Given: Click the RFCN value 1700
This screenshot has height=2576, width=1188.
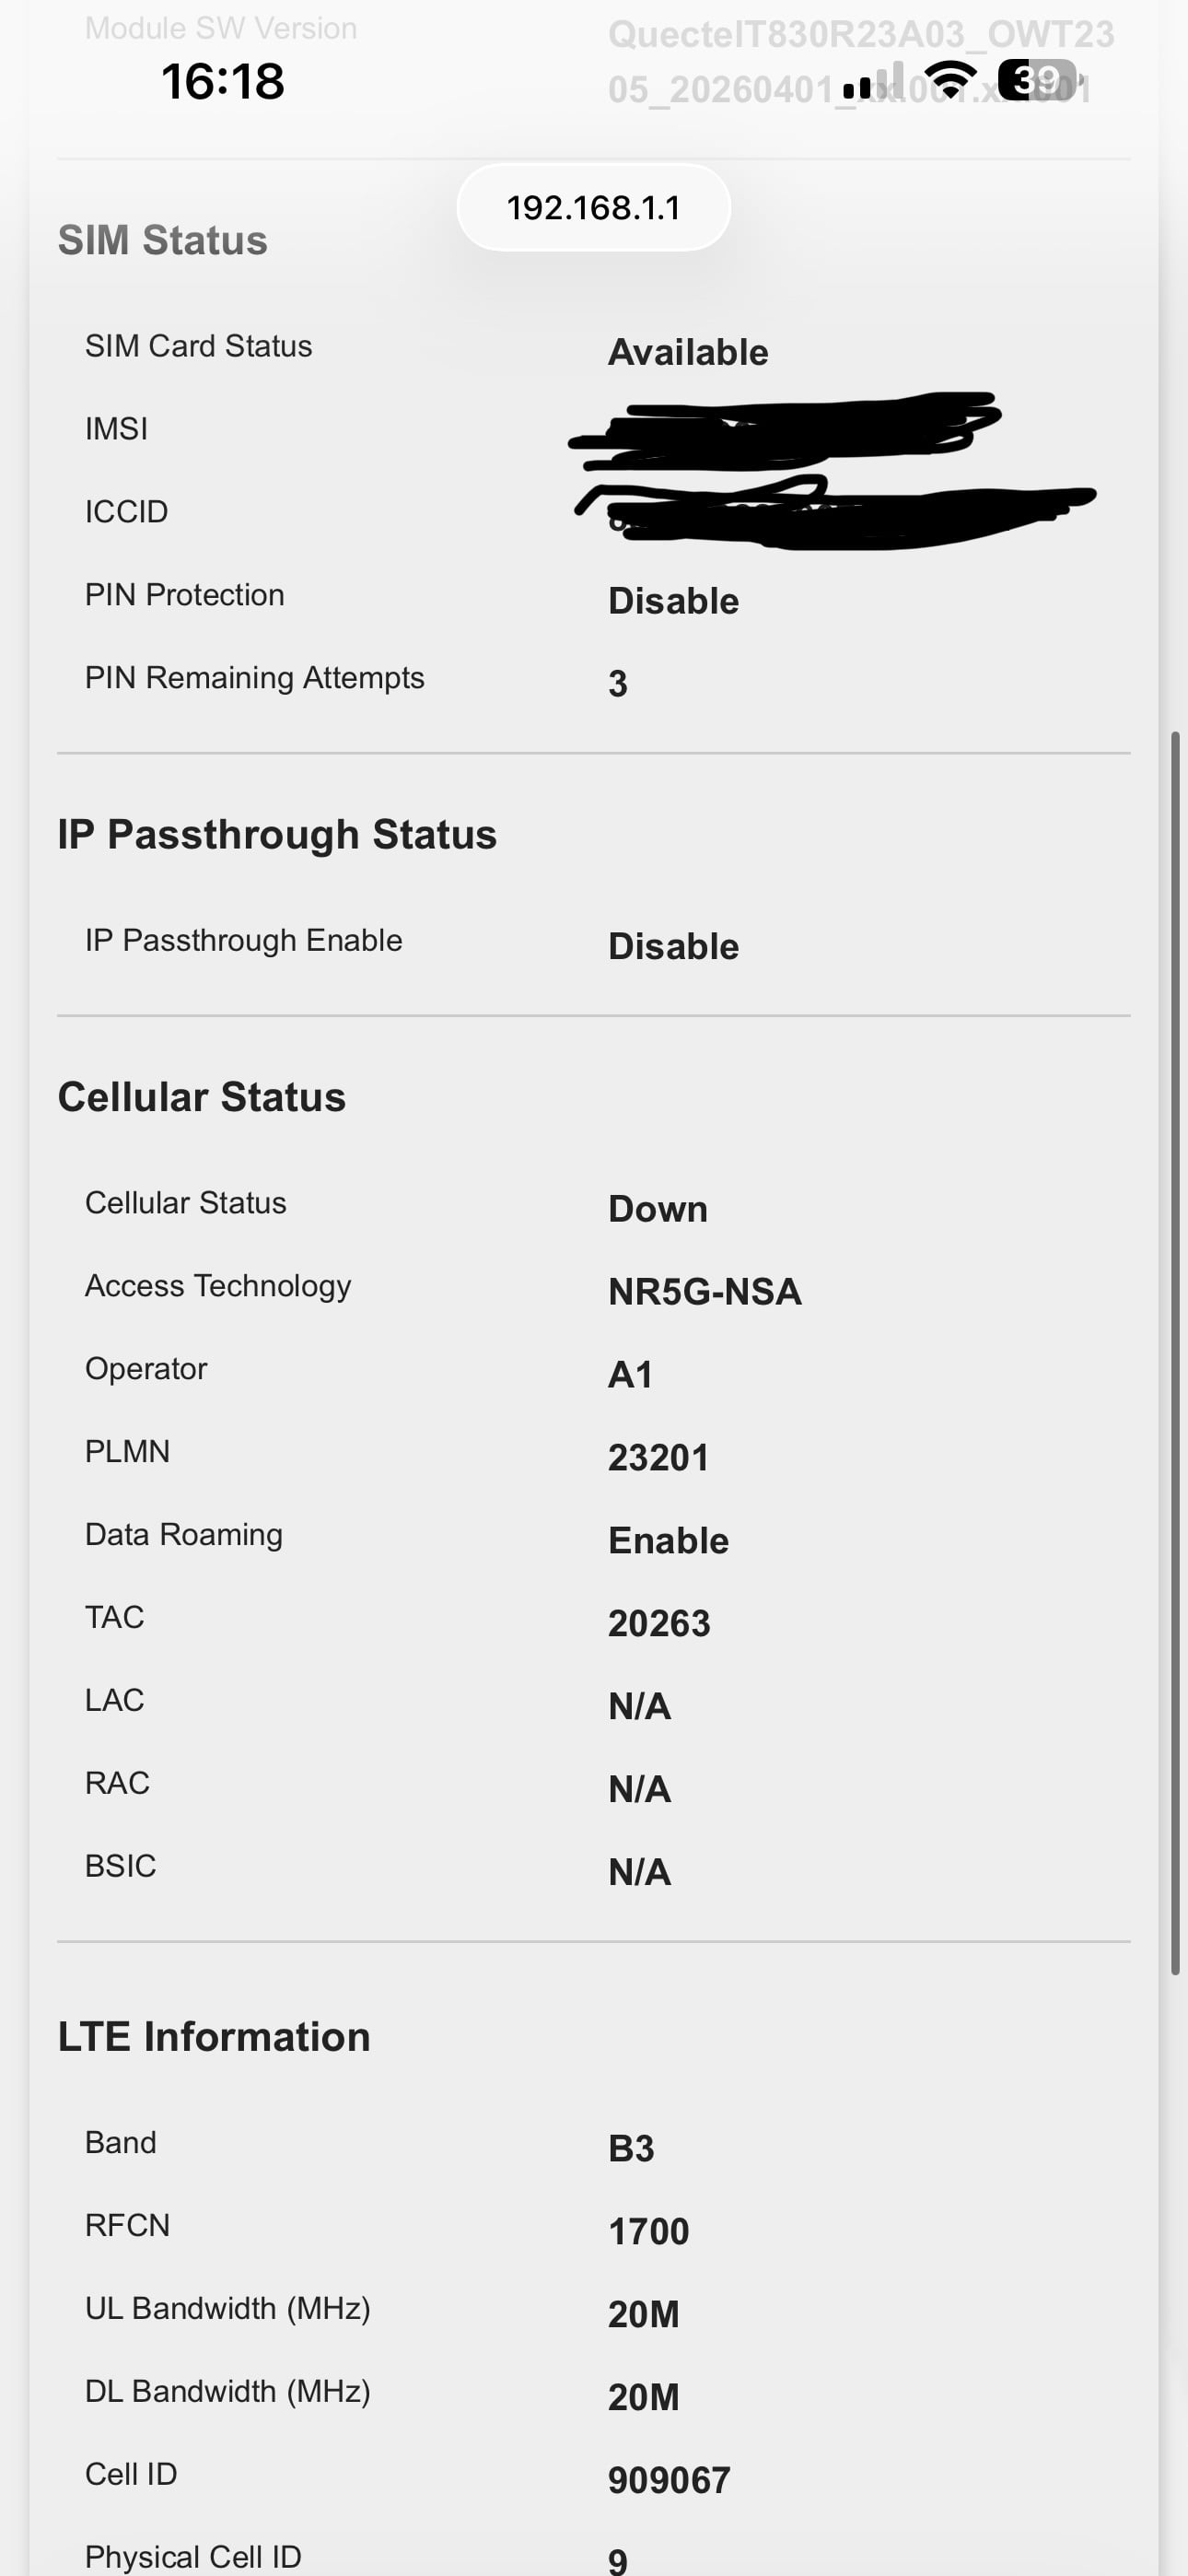Looking at the screenshot, I should [649, 2232].
